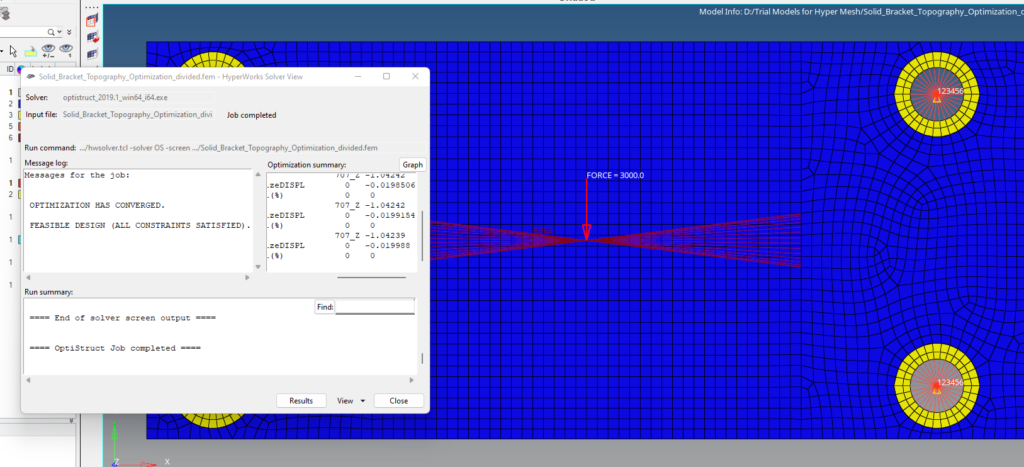1024x467 pixels.
Task: Click the Message log scroll-down arrow
Action: click(x=259, y=267)
